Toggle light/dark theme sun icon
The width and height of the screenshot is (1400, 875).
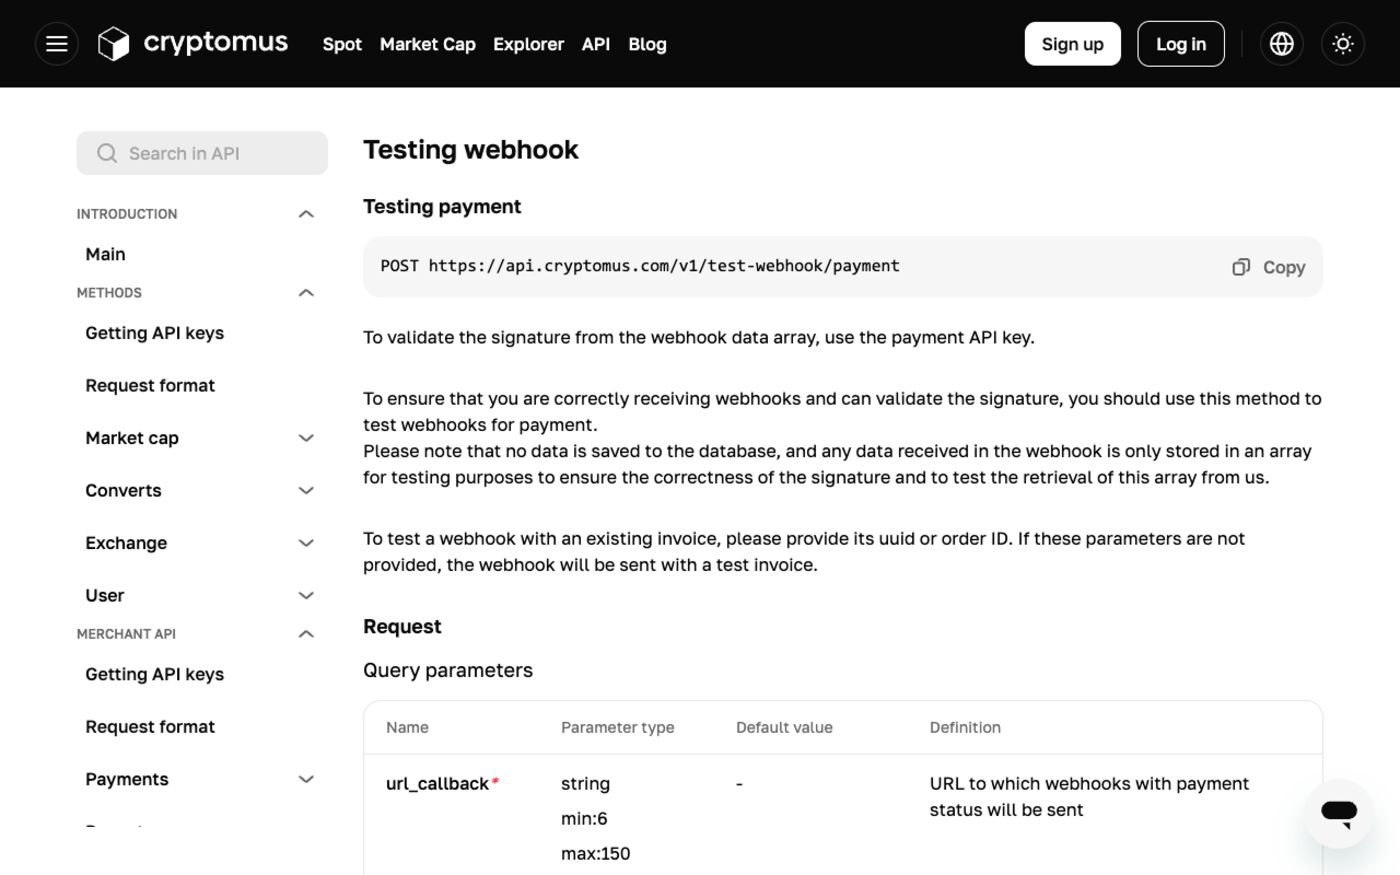tap(1343, 44)
